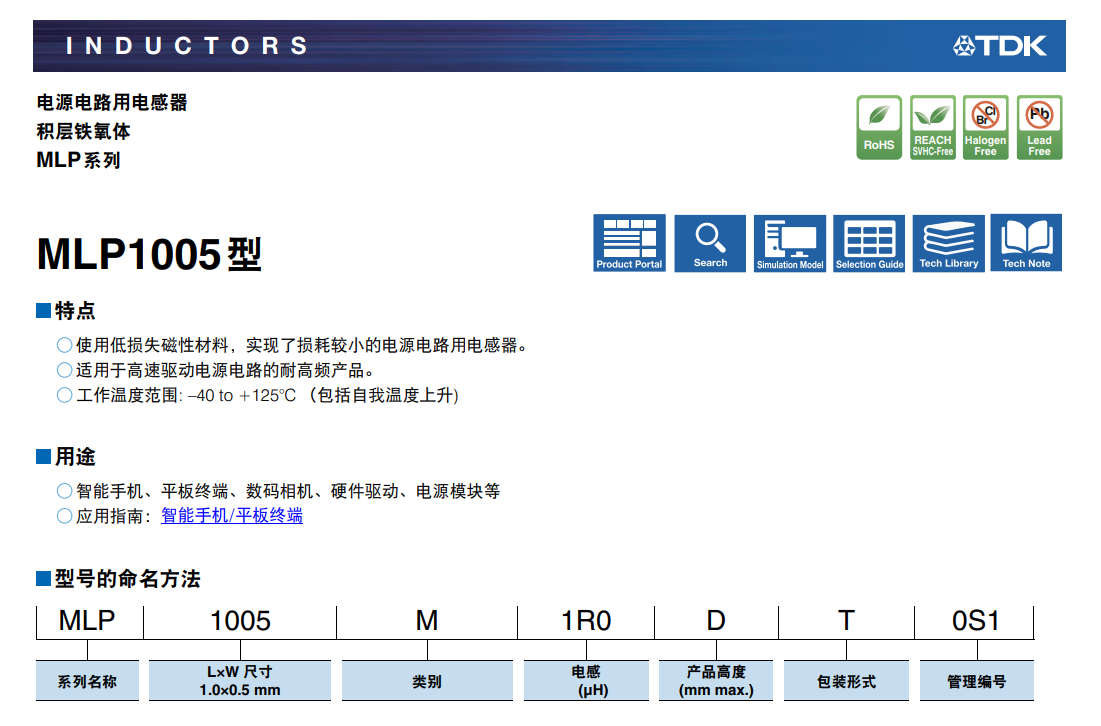
Task: Open the Tech Note book icon
Action: coord(1026,243)
